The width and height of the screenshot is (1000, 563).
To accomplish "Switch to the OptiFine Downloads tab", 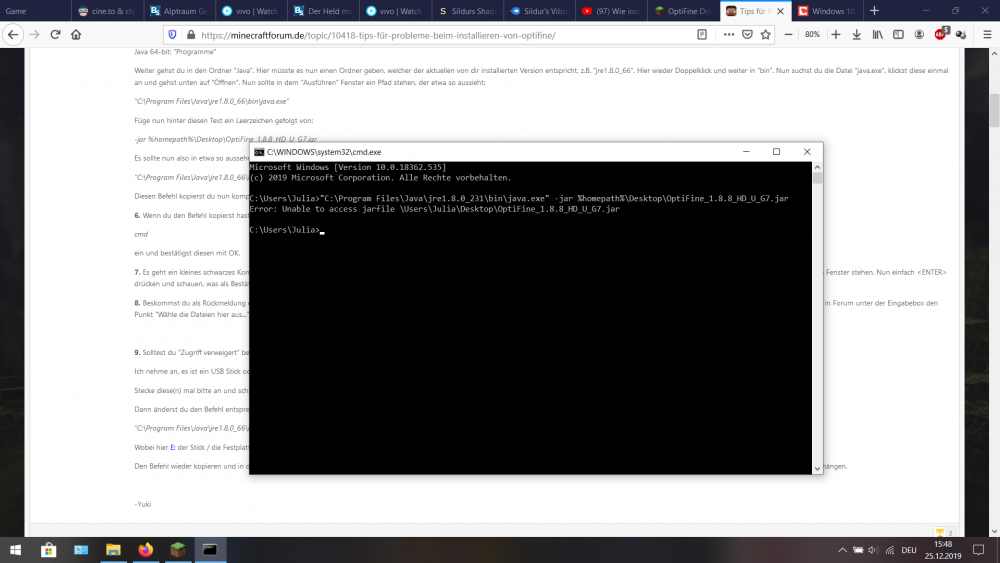I will [683, 11].
